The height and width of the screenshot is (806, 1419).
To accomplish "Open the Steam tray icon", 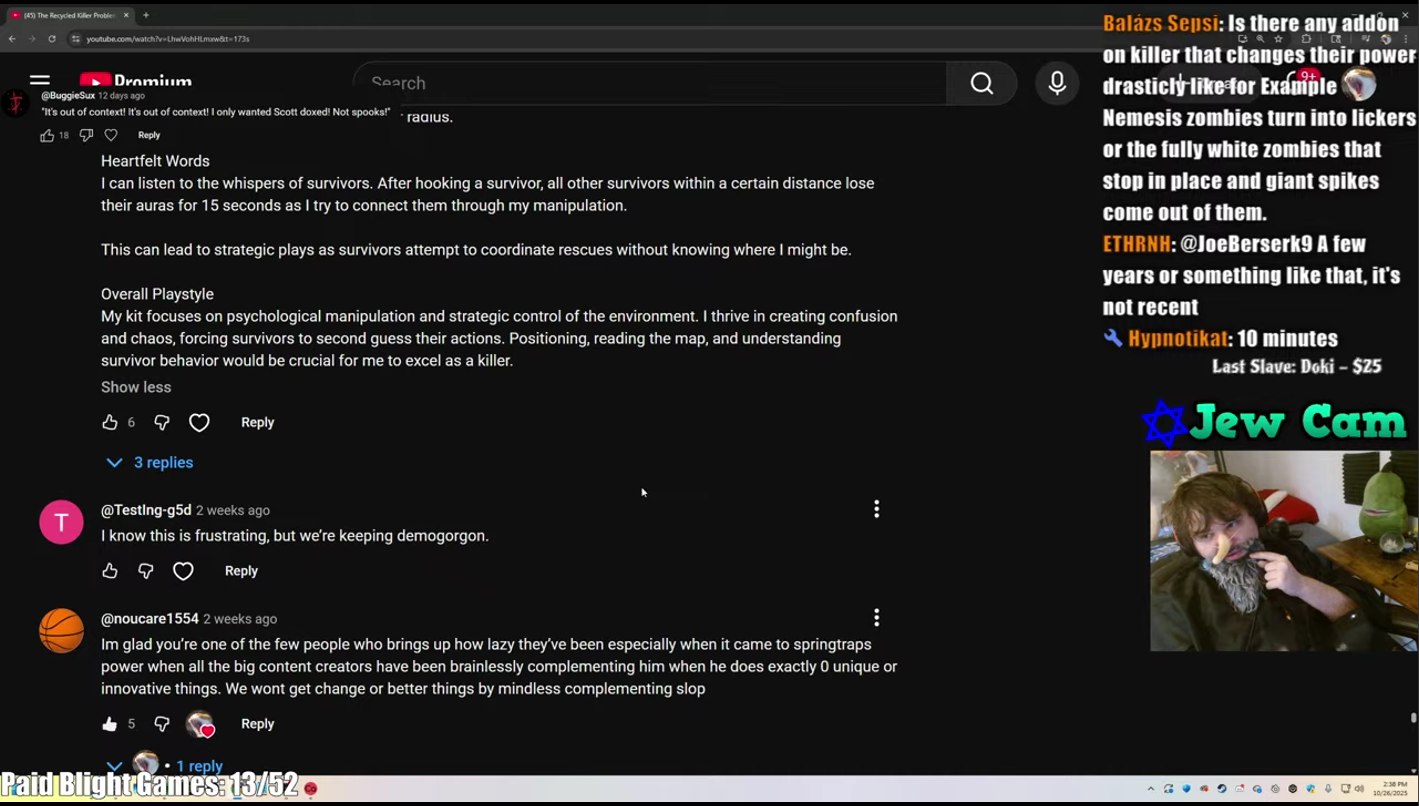I will click(x=1222, y=789).
